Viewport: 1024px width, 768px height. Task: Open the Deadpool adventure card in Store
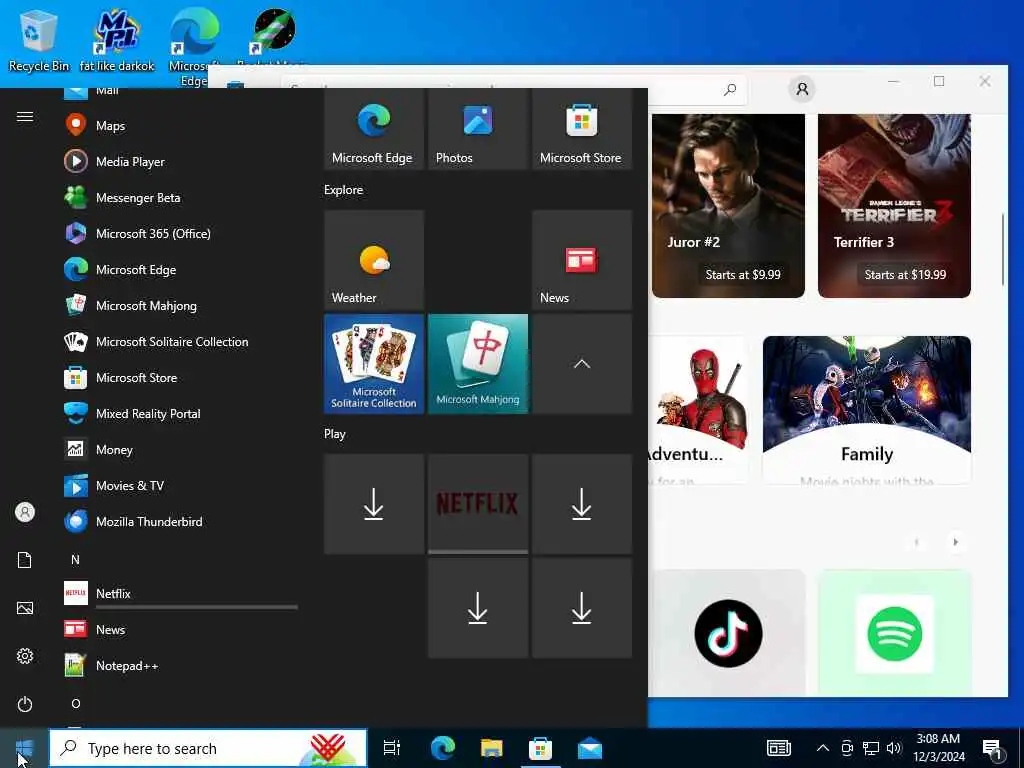(698, 410)
